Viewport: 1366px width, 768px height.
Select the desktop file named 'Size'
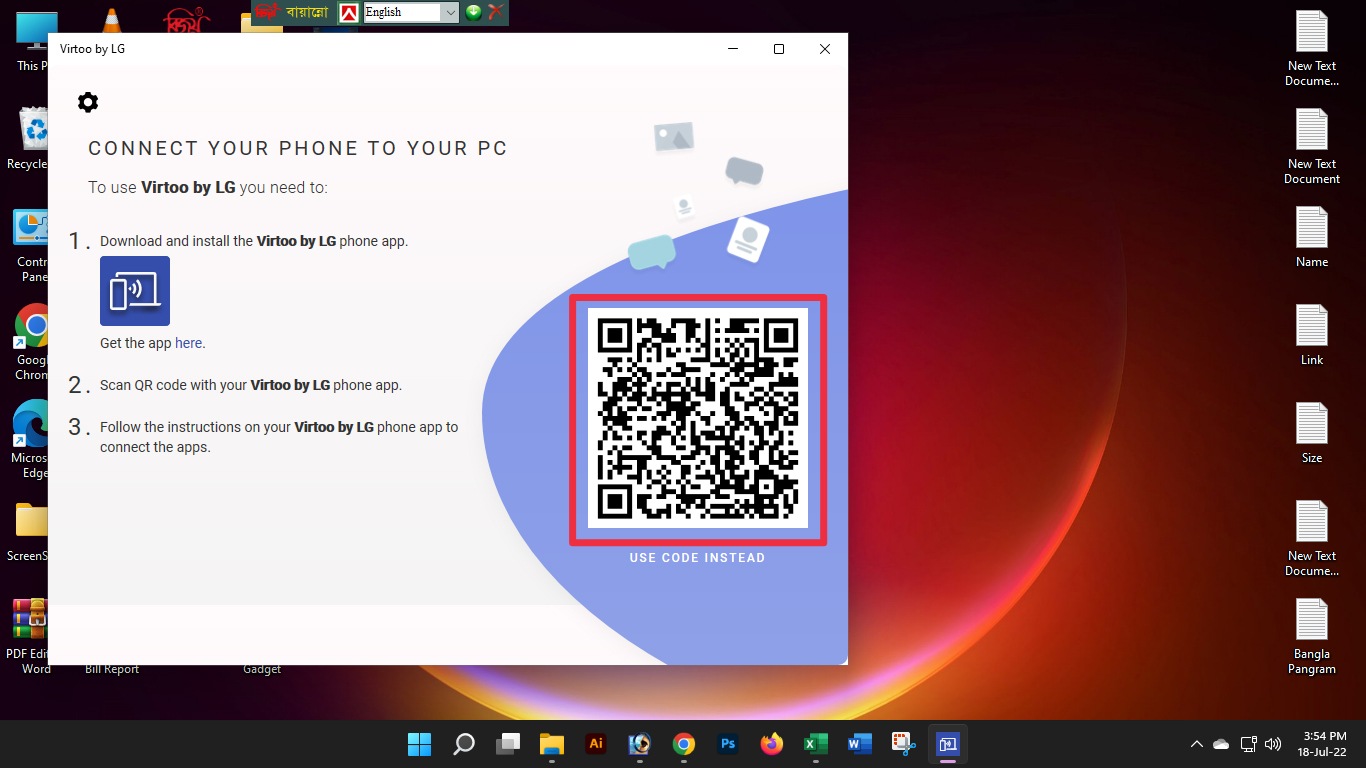pyautogui.click(x=1312, y=433)
